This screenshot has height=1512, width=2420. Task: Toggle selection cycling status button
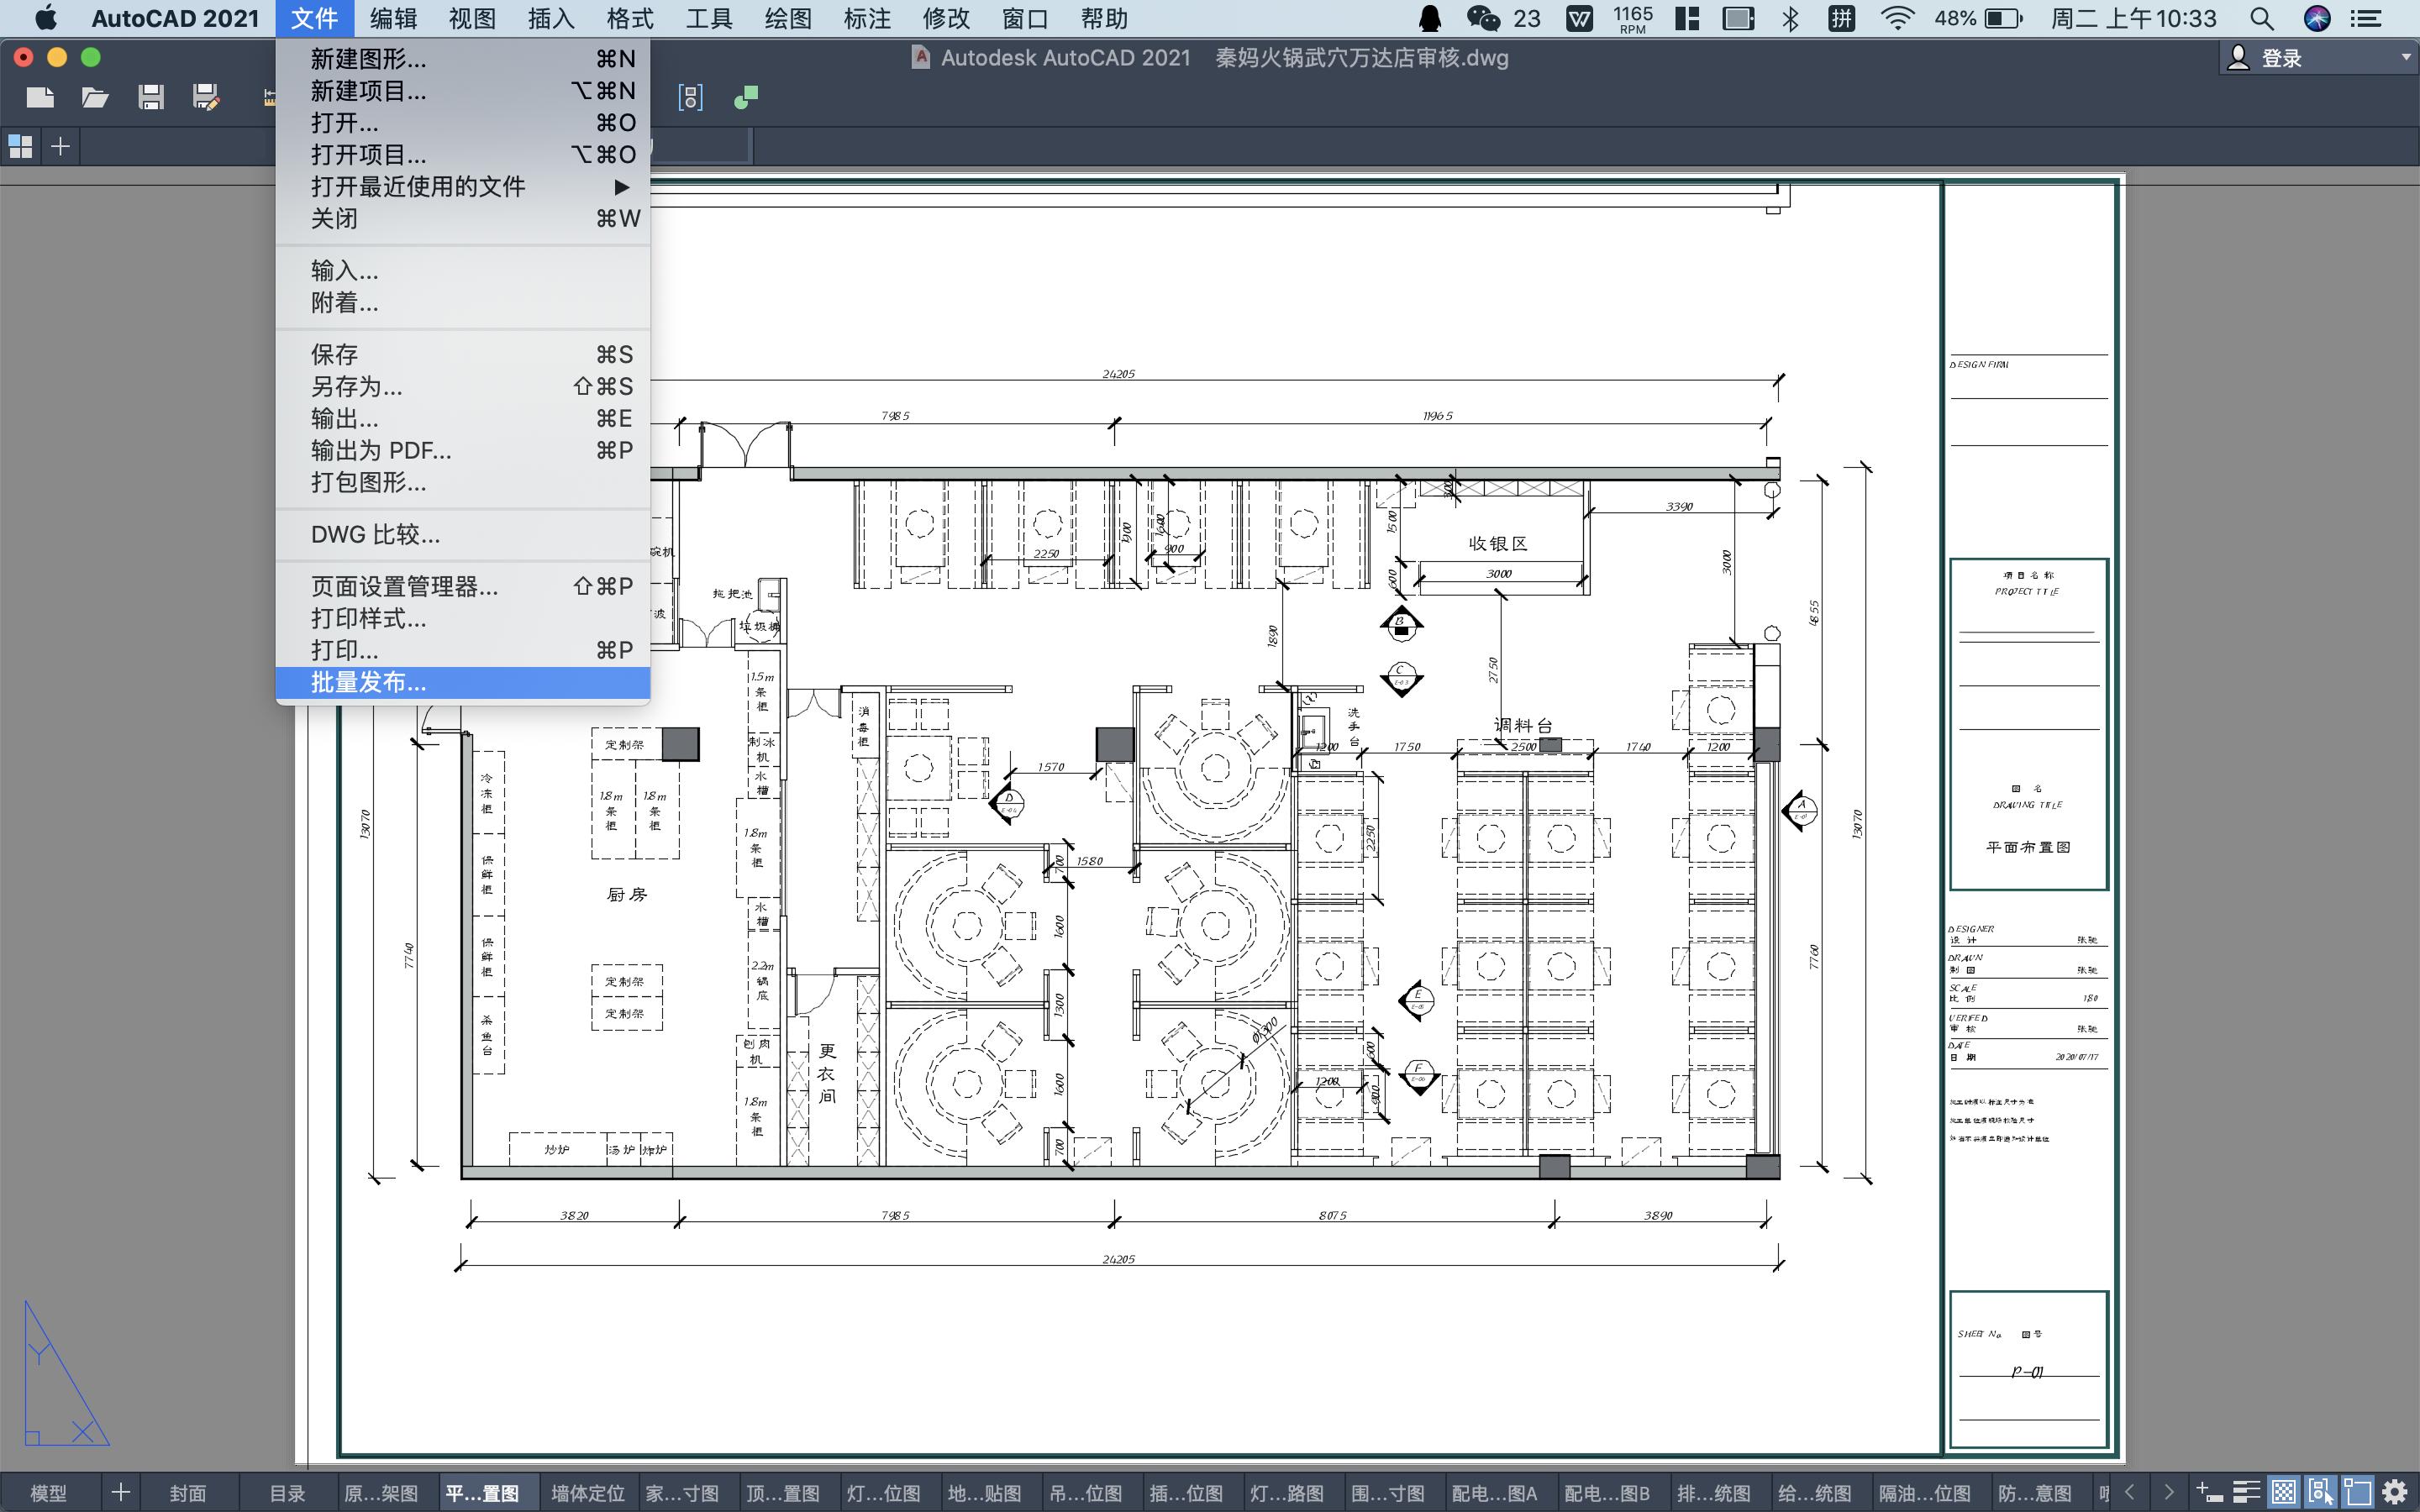[2321, 1492]
